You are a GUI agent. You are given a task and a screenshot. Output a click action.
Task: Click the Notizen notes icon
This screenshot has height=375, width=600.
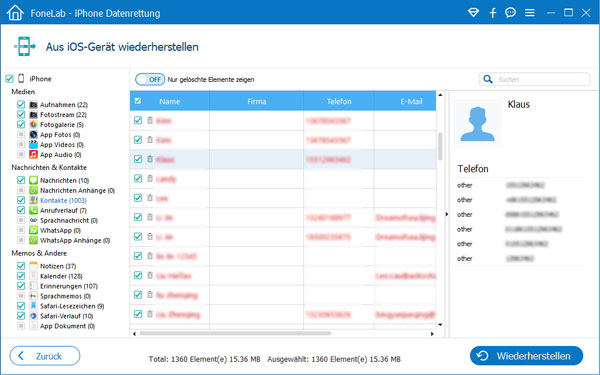pyautogui.click(x=34, y=266)
